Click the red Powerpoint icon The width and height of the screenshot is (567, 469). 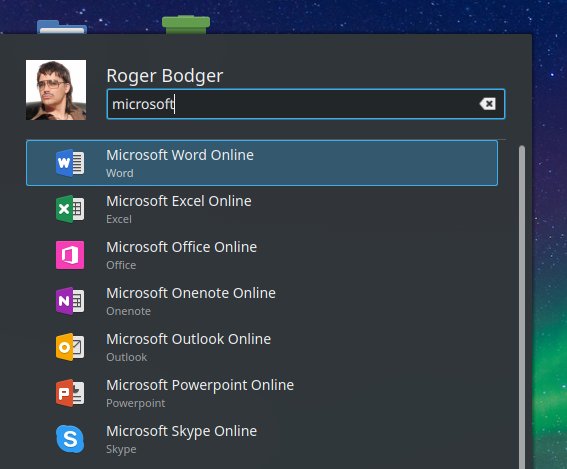70,393
